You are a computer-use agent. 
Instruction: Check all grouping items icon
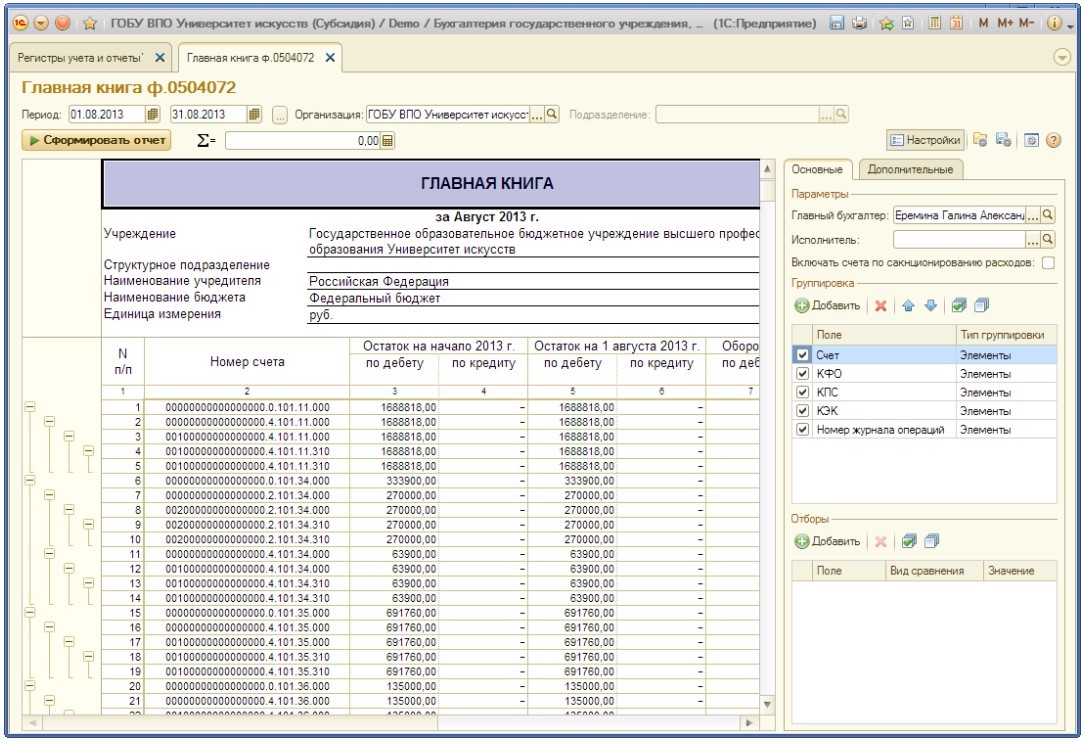tap(959, 305)
